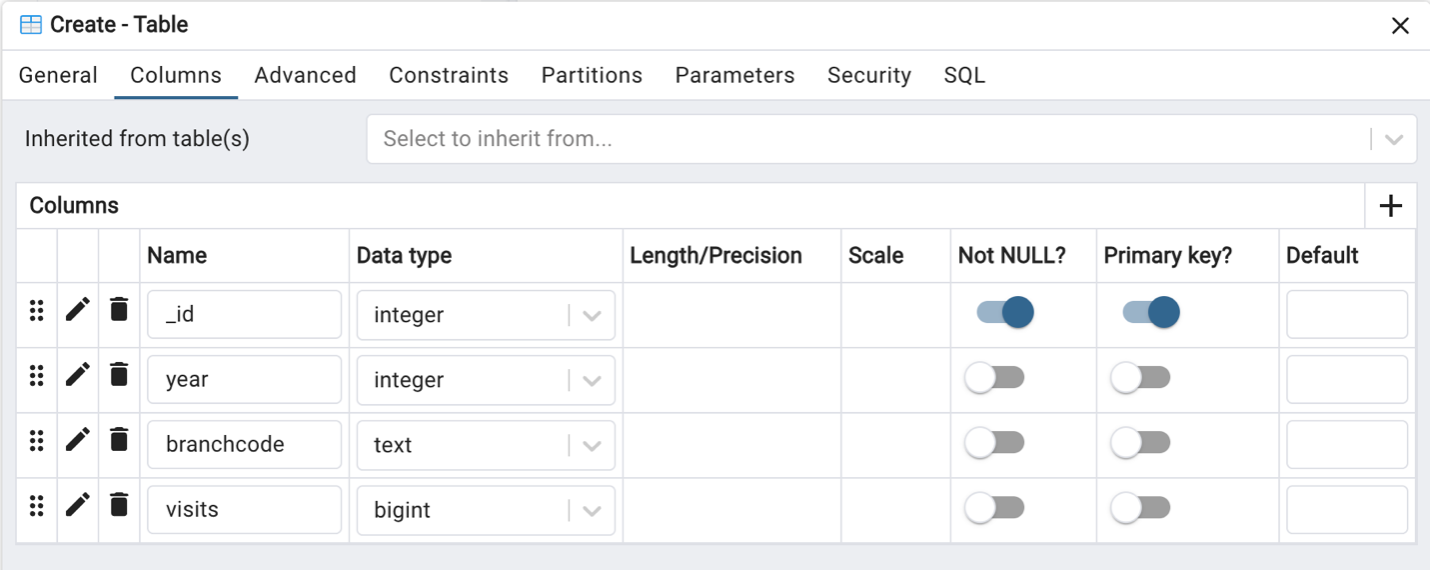Open Inherited from table(s) dropdown

tap(892, 139)
